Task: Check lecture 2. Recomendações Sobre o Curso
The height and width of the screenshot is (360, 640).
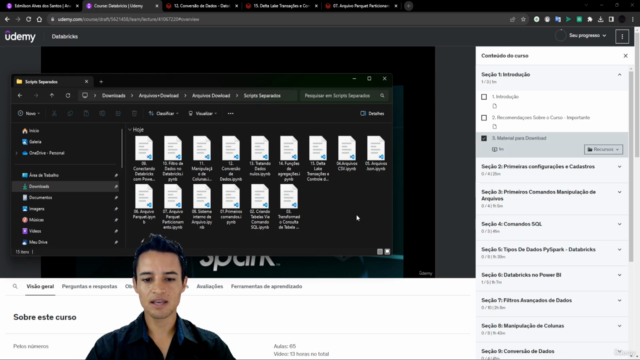Action: (484, 118)
